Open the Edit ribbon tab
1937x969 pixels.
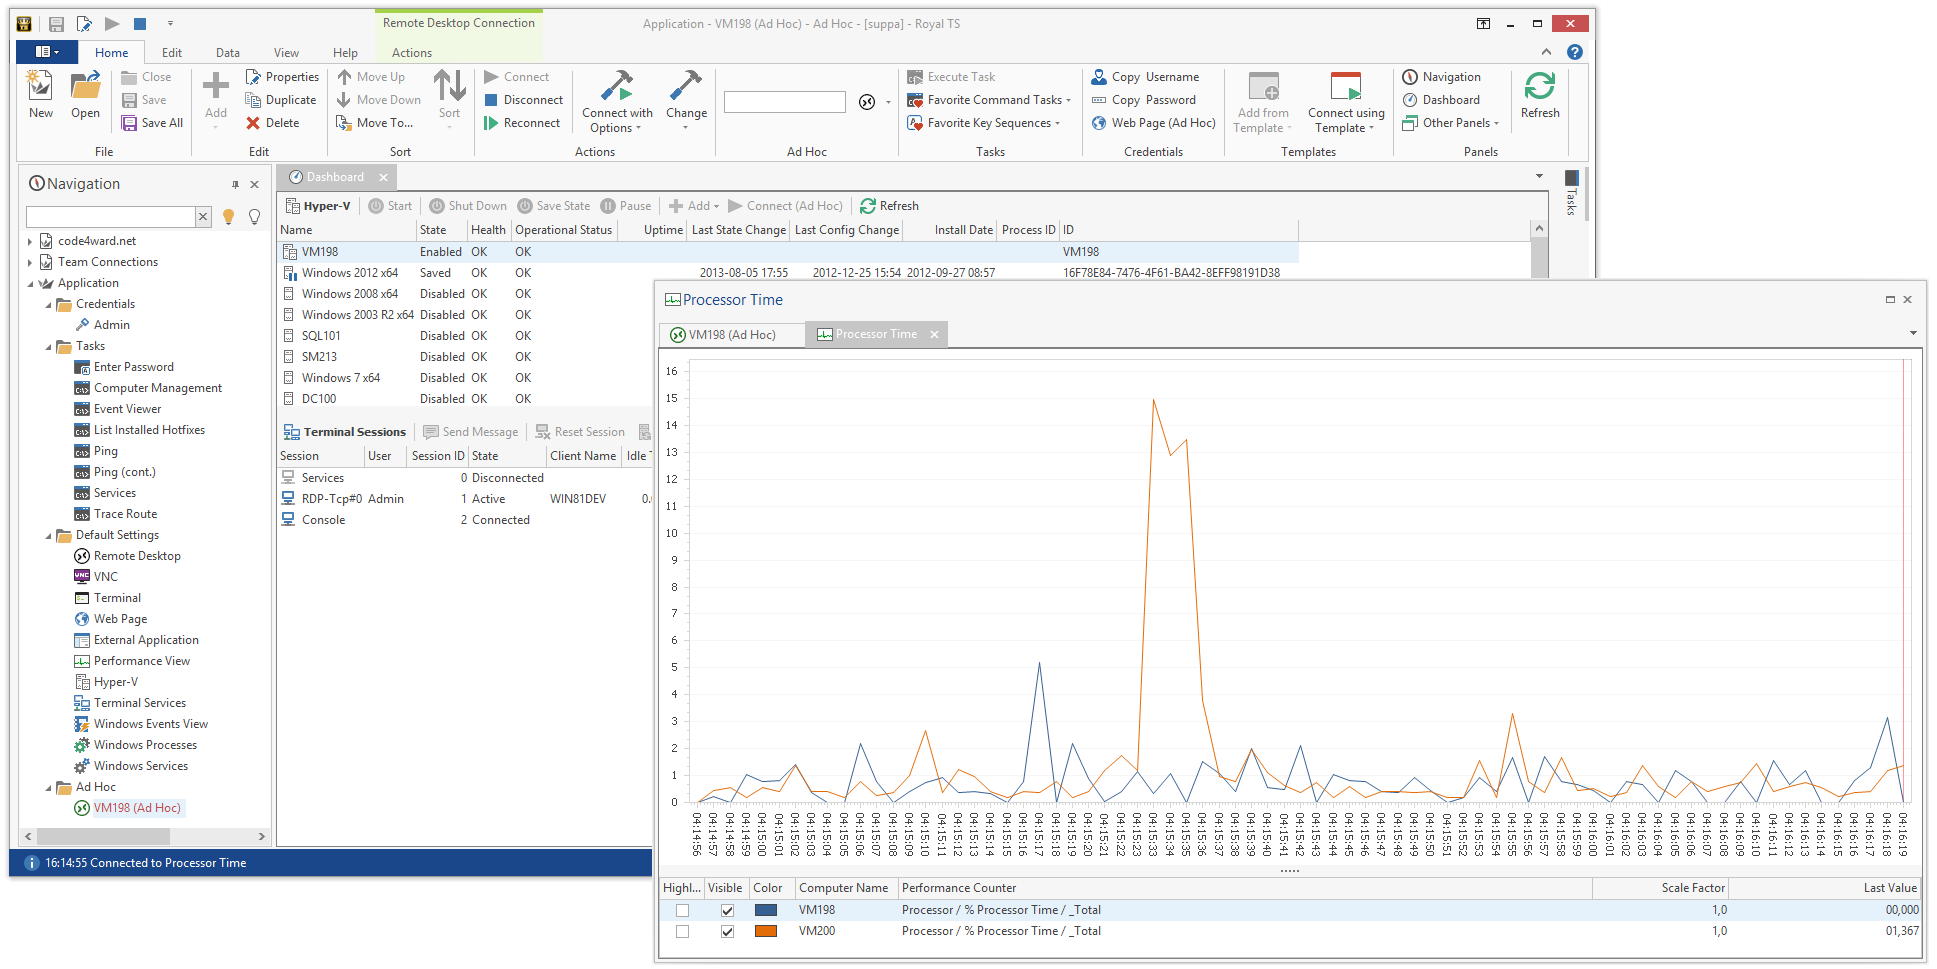click(x=172, y=53)
